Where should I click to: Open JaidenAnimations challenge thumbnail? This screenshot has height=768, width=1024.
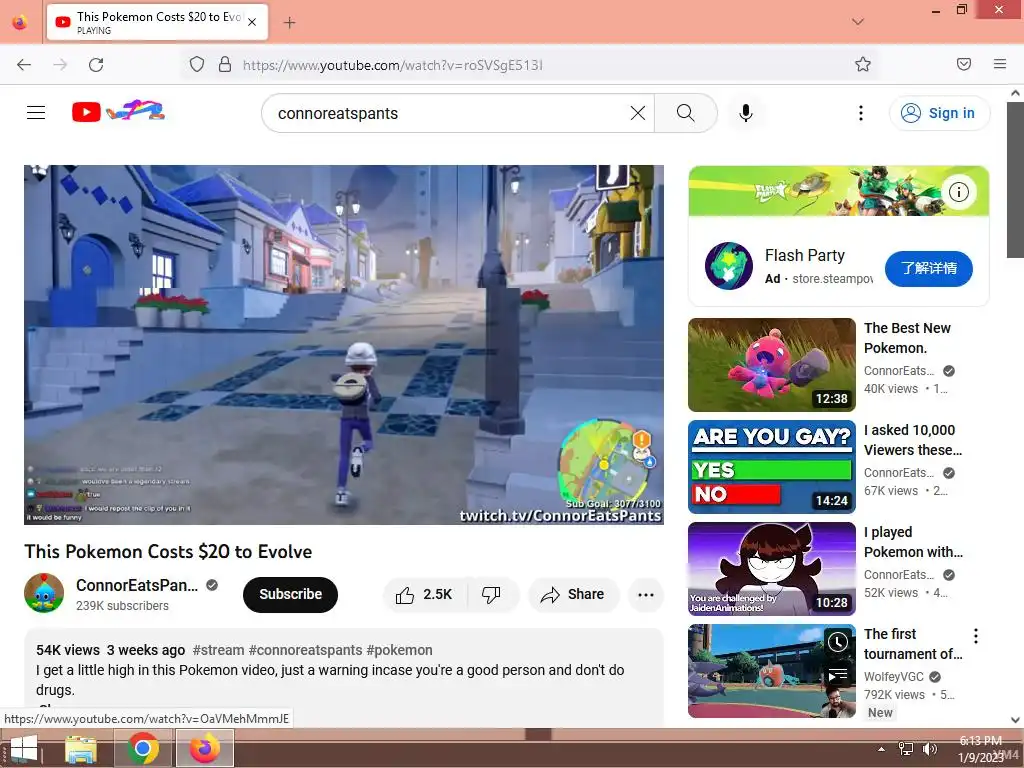coord(771,568)
